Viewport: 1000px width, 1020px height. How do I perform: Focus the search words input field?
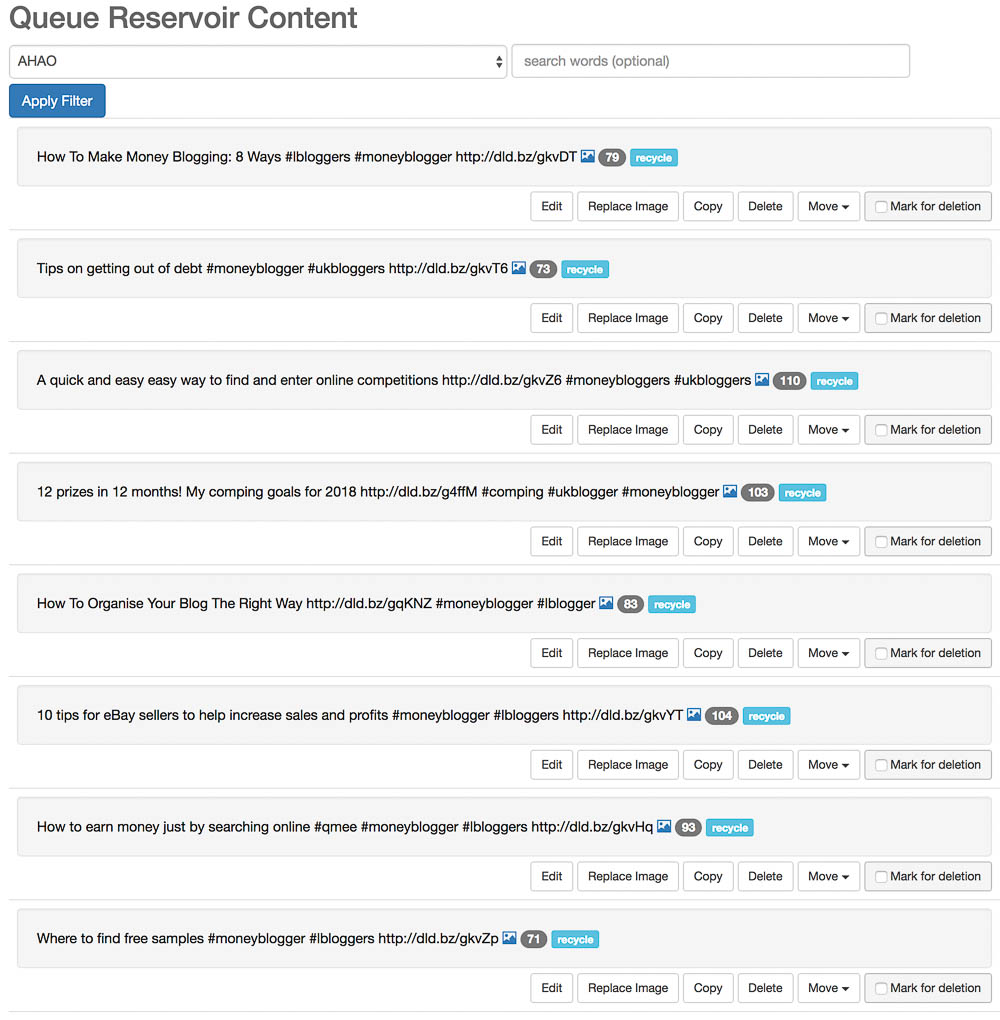coord(710,61)
